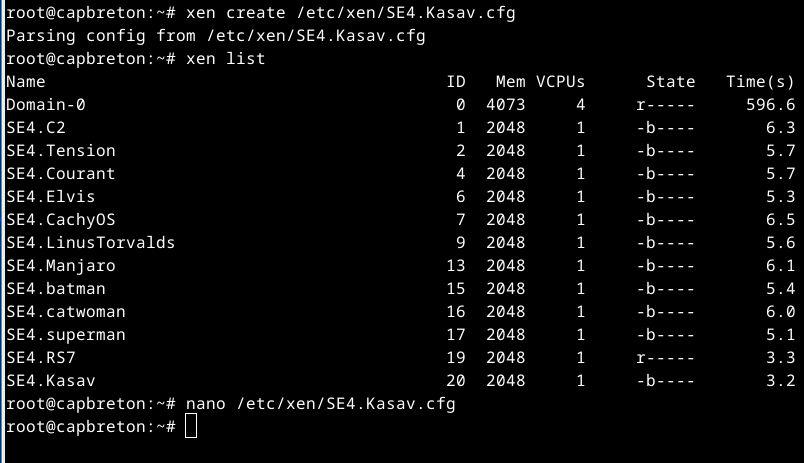Click the terminal cursor at the last prompt
The width and height of the screenshot is (804, 463).
[192, 427]
